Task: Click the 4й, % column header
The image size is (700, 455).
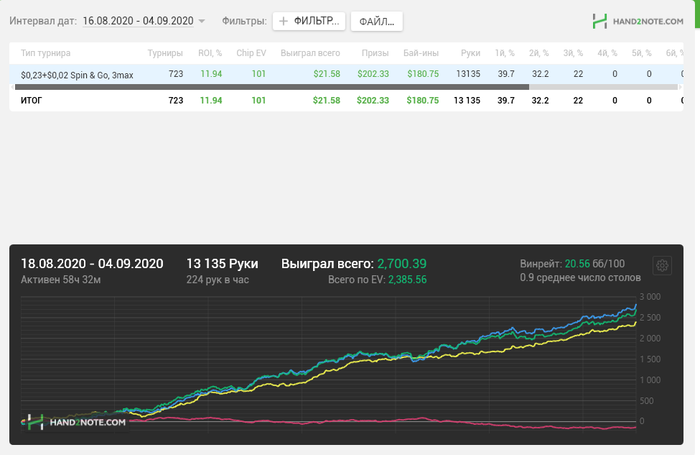Action: tap(607, 53)
